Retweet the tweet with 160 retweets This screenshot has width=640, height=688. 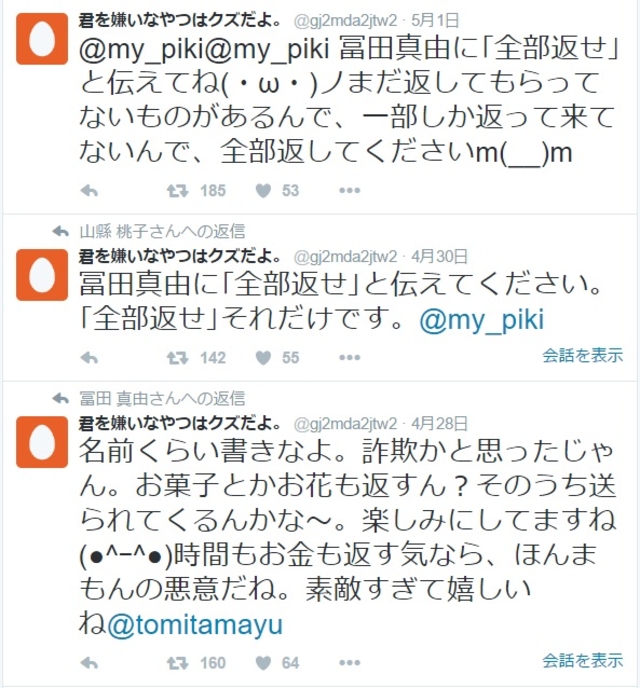(x=177, y=663)
